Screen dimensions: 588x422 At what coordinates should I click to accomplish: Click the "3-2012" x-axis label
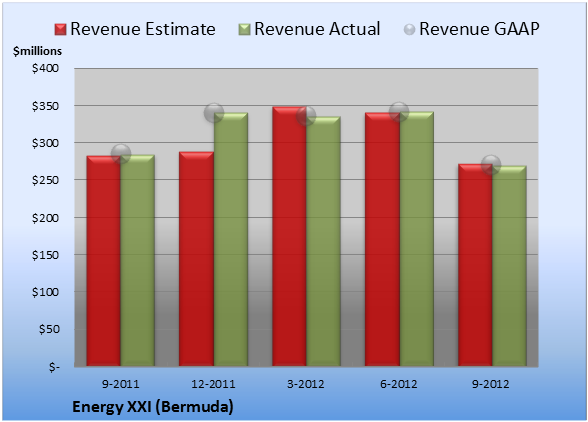pyautogui.click(x=306, y=384)
